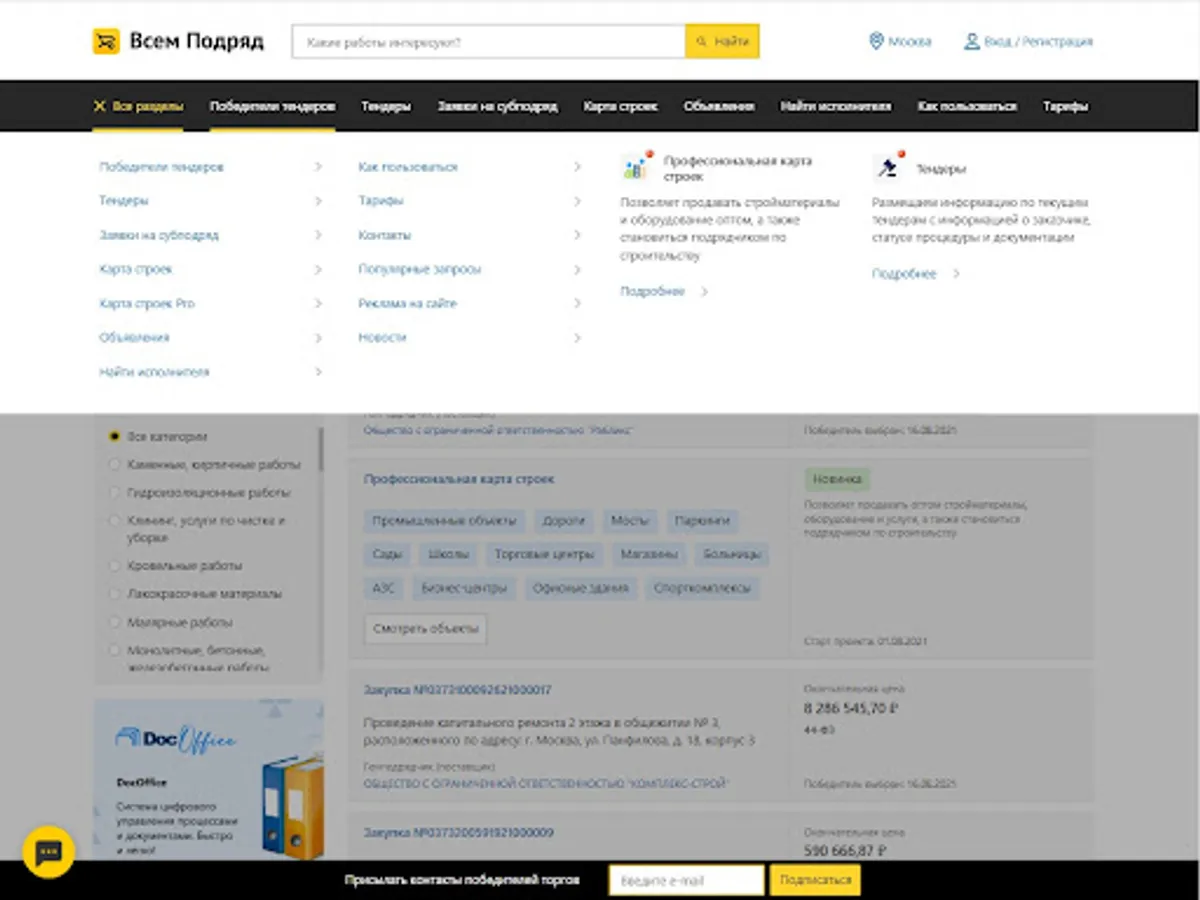Open Вход / Регистрация link
The height and width of the screenshot is (900, 1200).
click(1038, 41)
